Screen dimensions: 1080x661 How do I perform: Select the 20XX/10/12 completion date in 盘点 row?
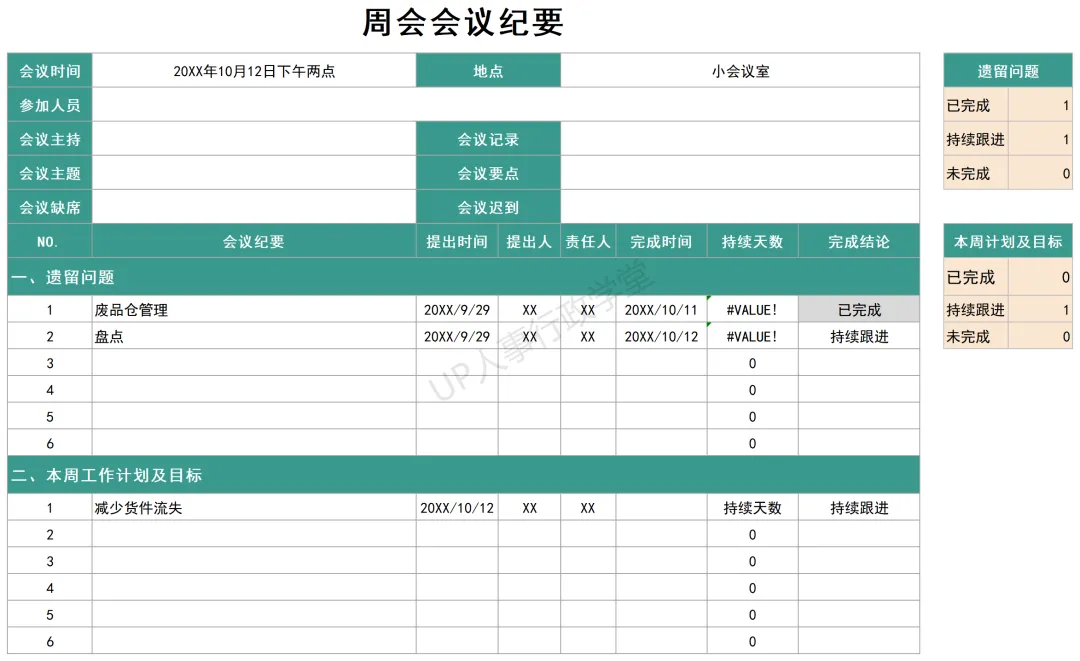point(661,336)
